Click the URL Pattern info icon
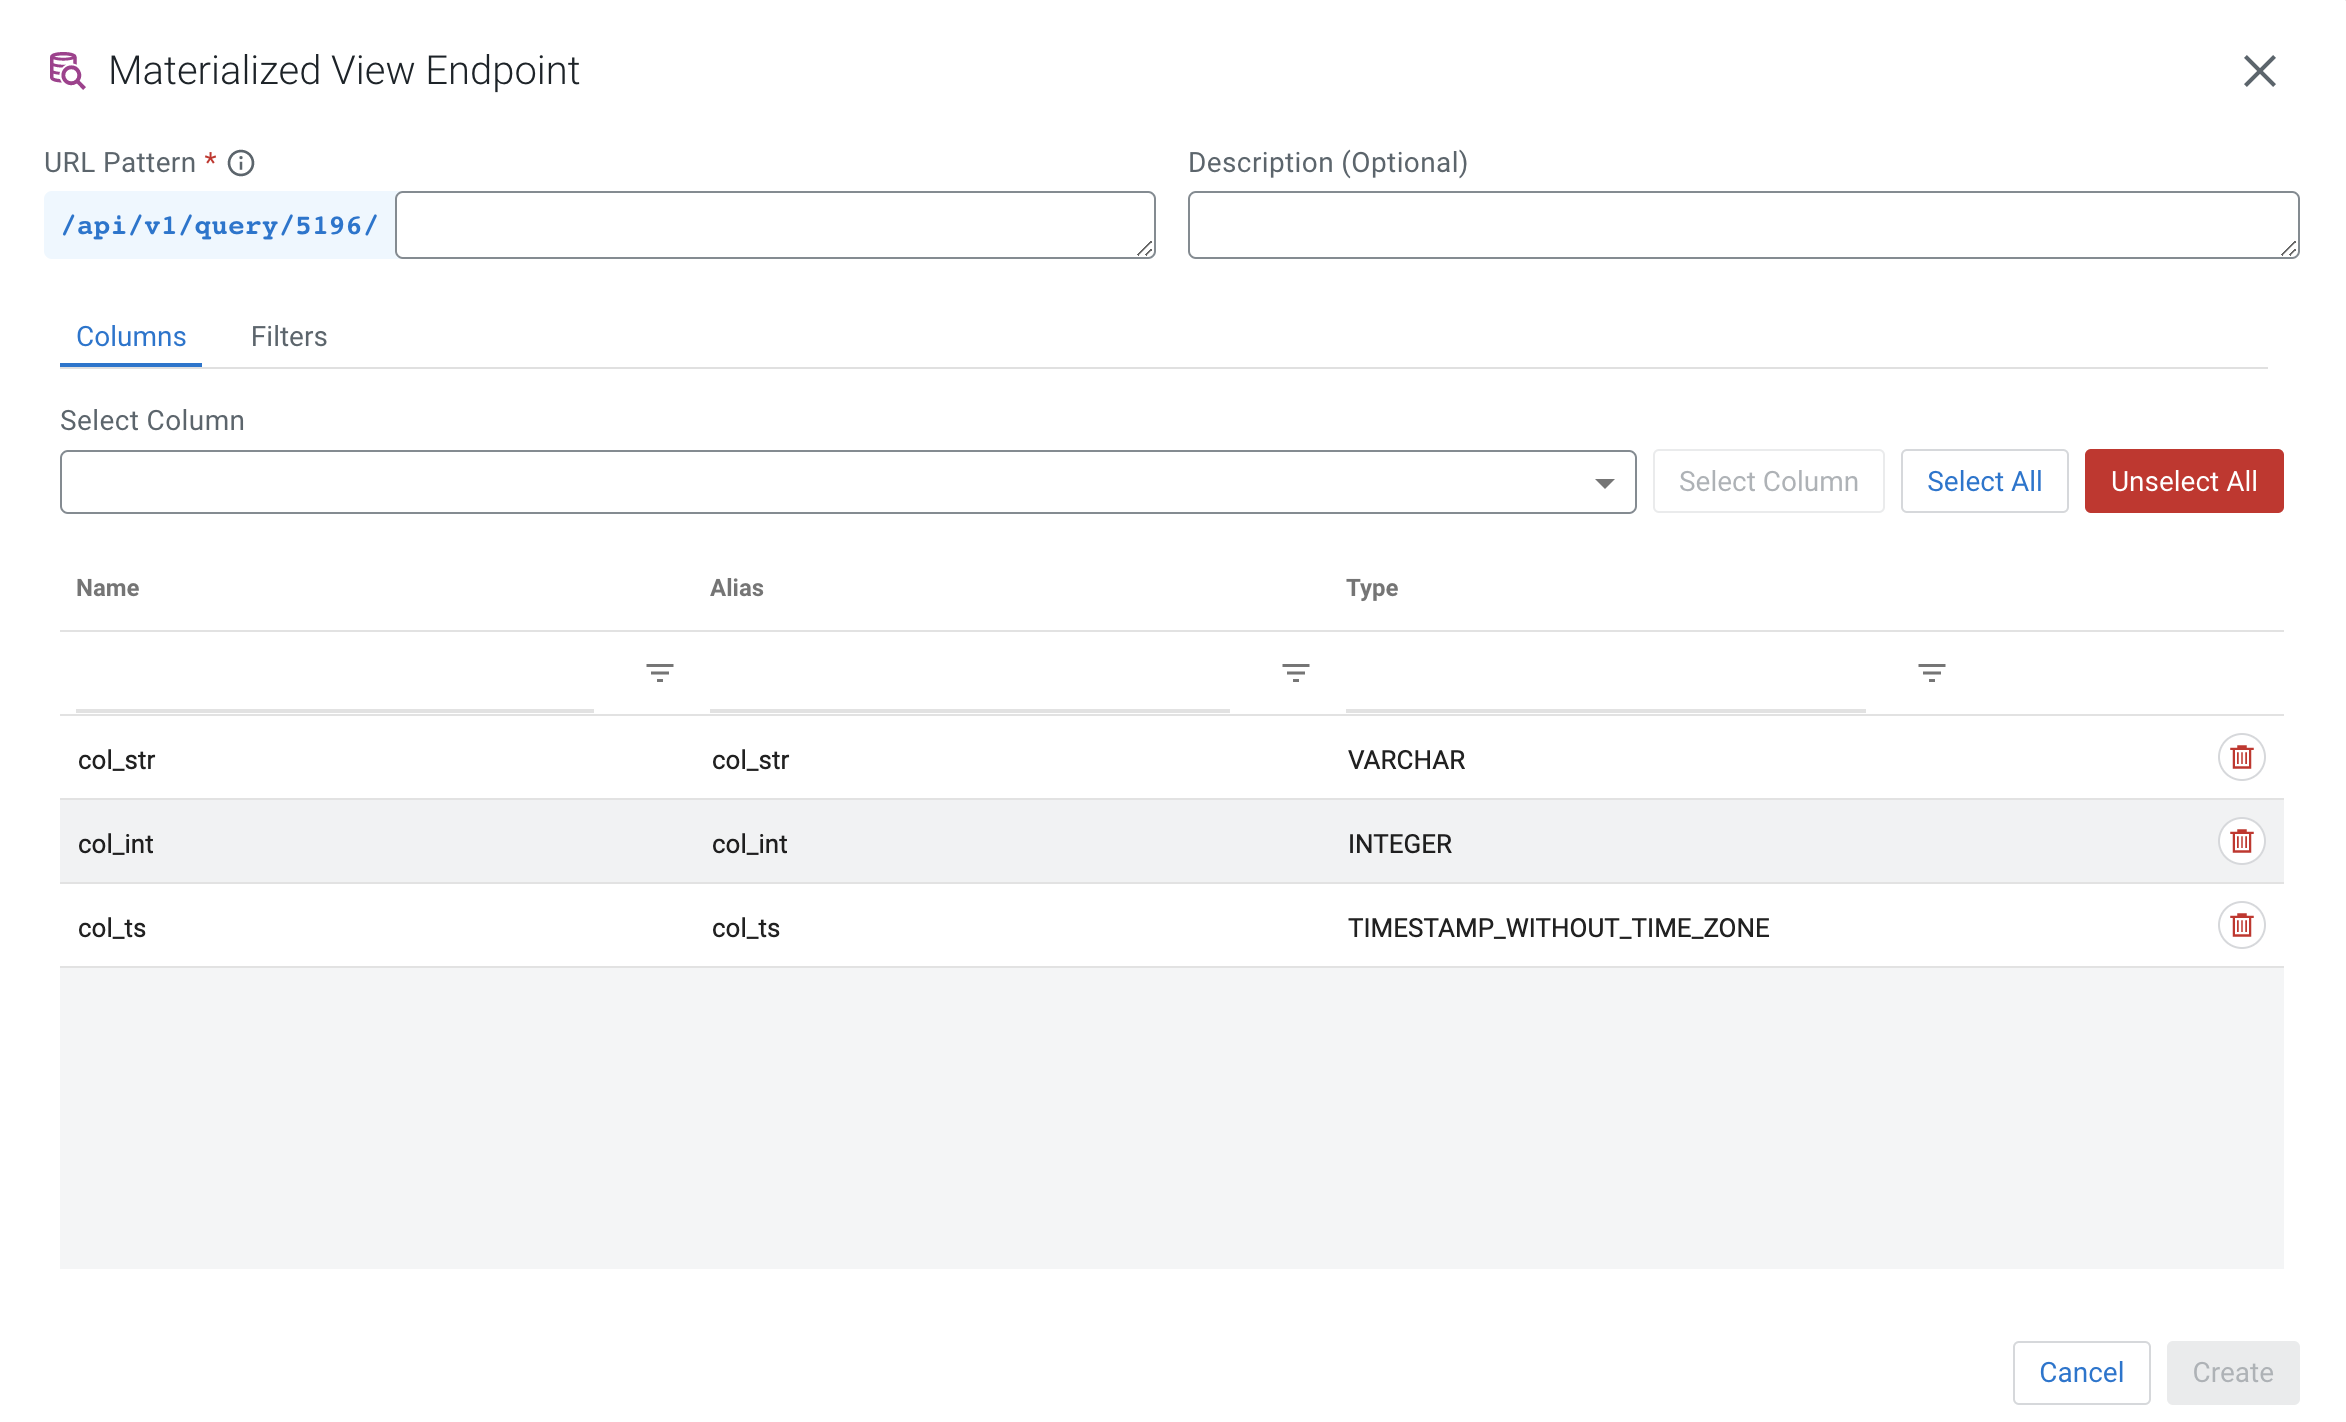 [241, 163]
